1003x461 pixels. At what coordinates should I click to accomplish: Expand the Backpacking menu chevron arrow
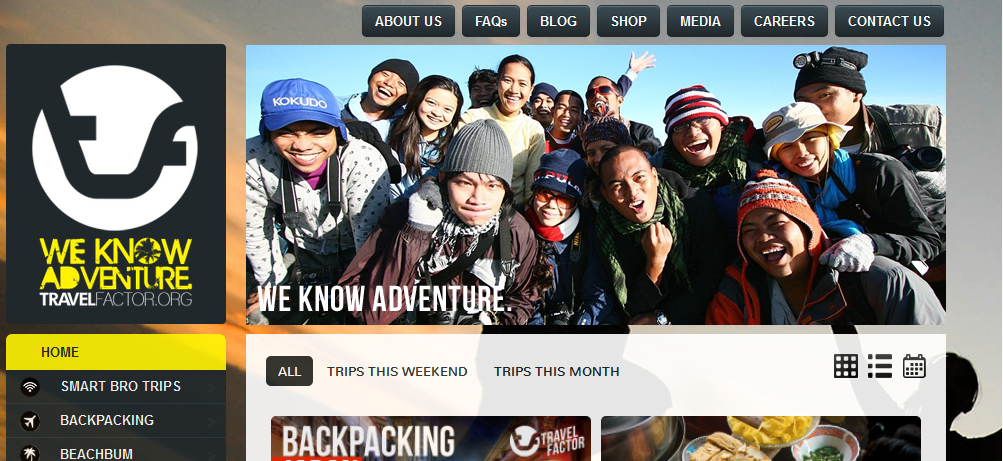click(212, 421)
